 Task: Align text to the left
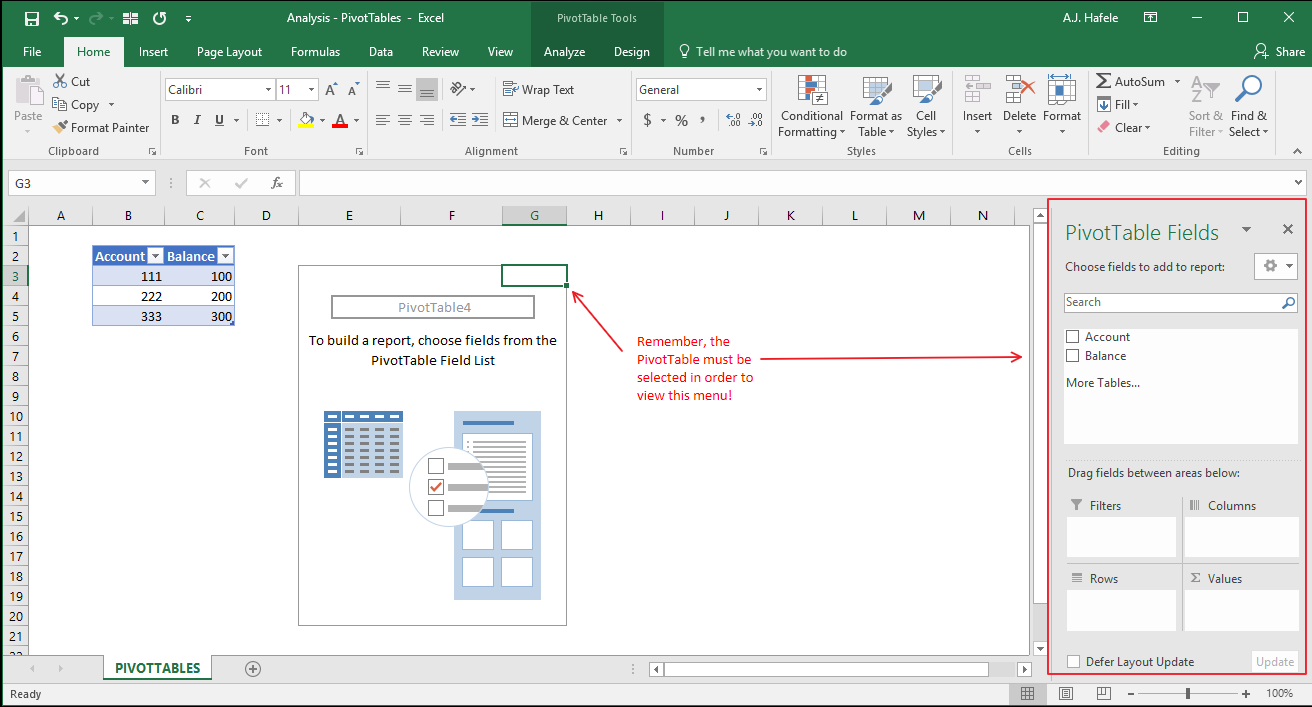point(383,120)
